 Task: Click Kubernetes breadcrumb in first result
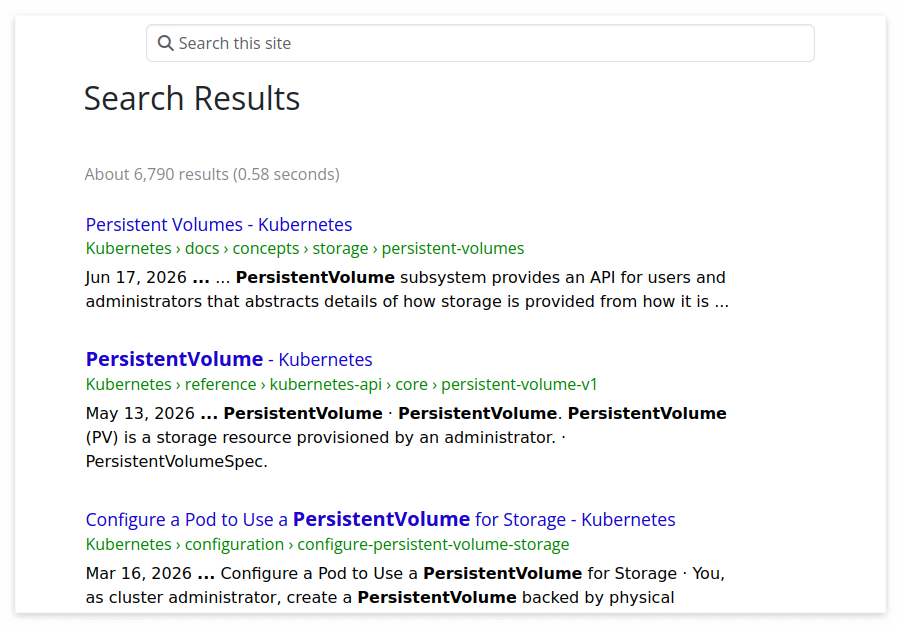click(128, 248)
